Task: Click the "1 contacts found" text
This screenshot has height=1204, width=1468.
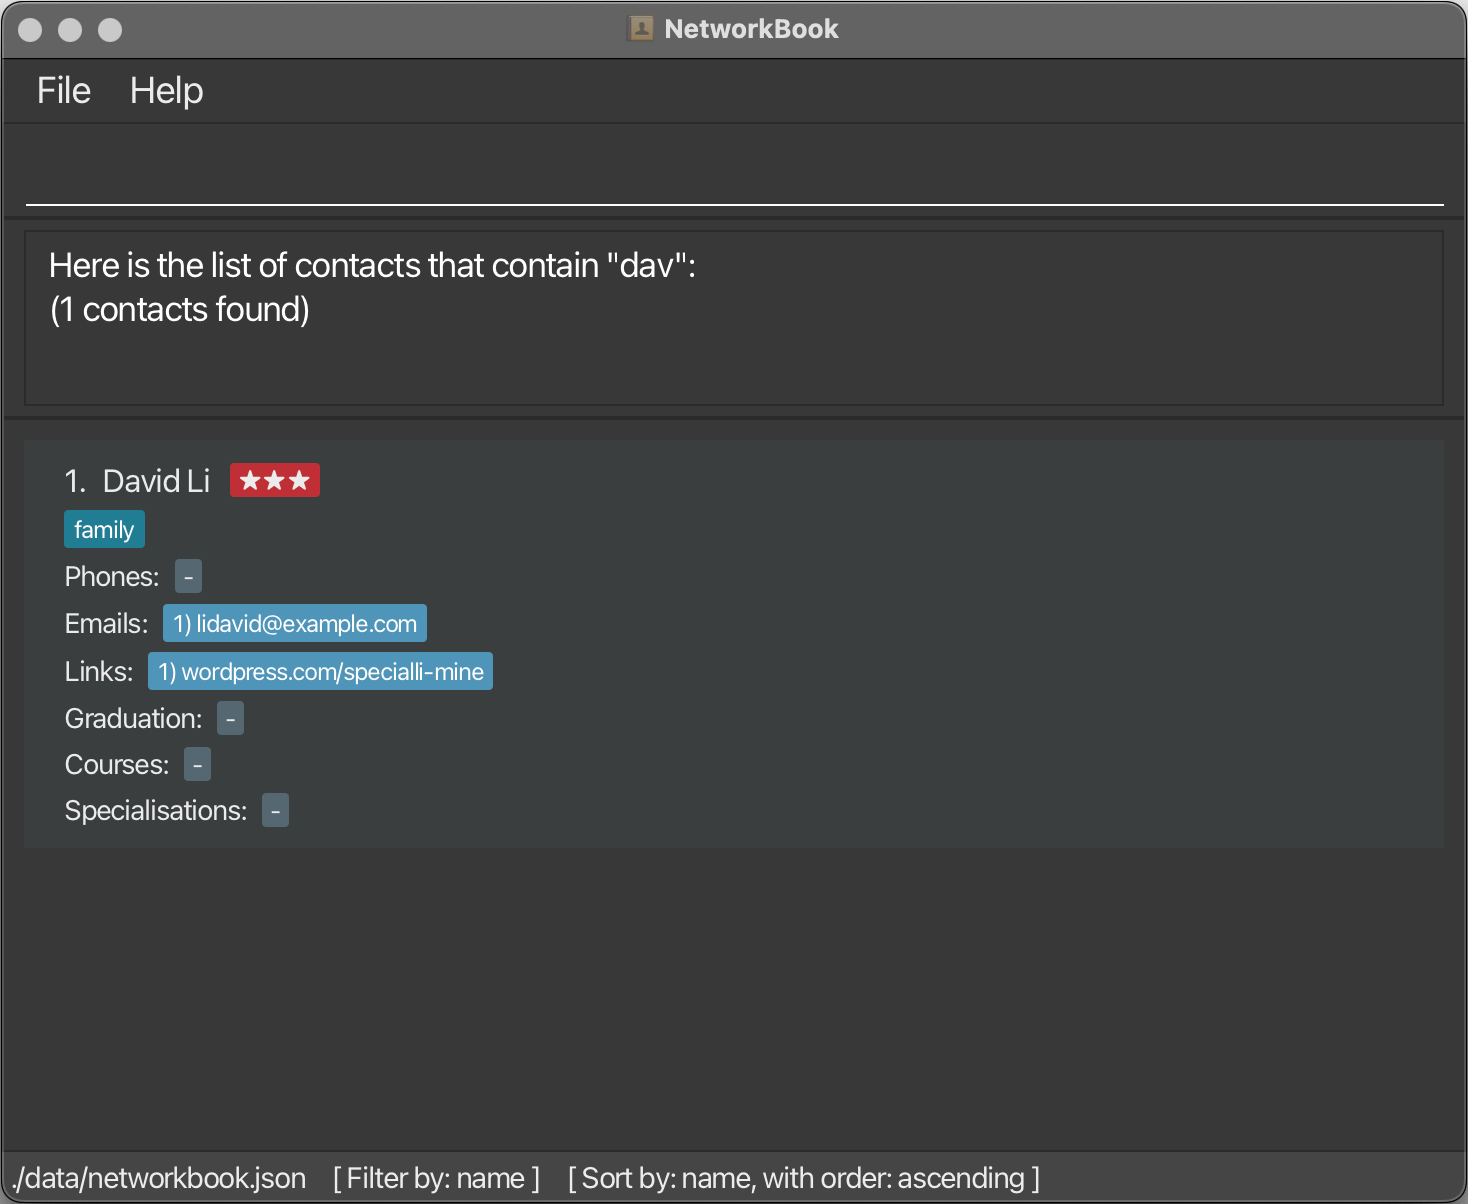Action: [180, 310]
